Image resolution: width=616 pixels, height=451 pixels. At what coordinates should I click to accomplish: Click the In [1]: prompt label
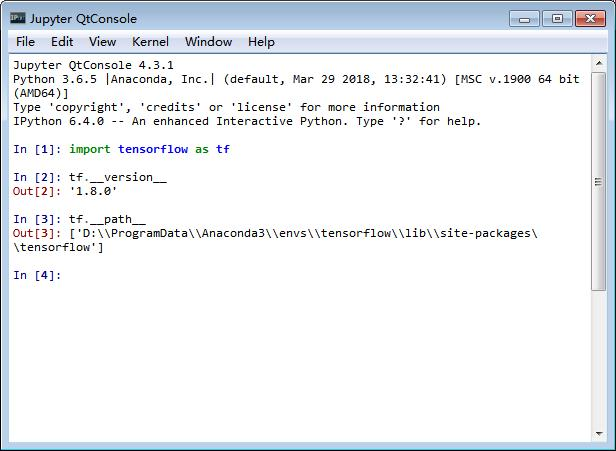point(37,149)
